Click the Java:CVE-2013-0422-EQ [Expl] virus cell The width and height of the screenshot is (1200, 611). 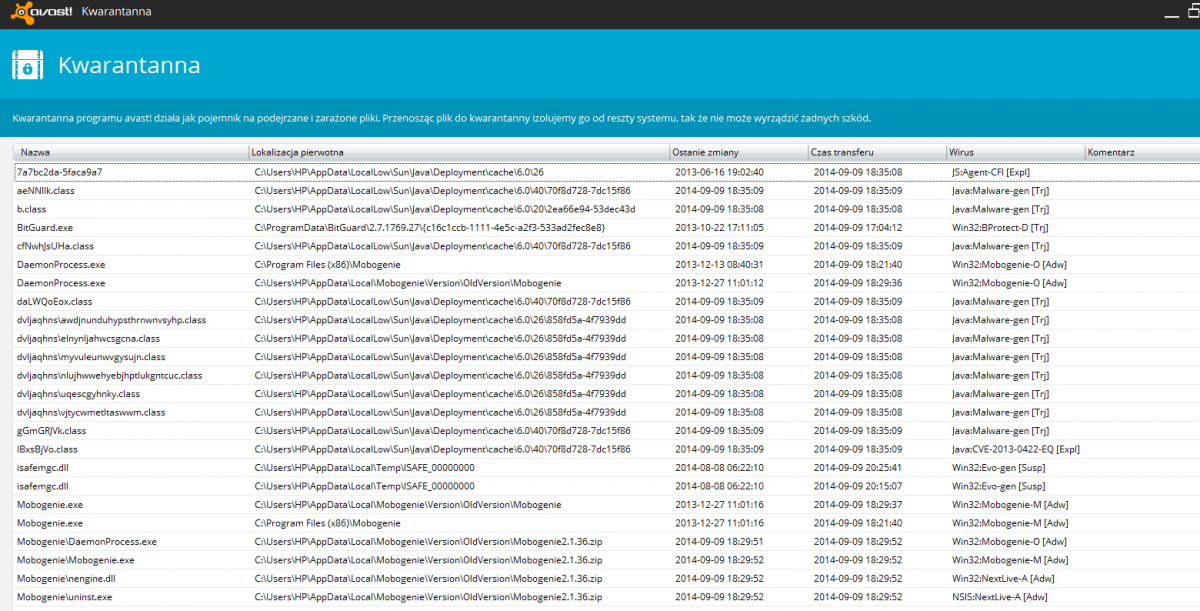[x=1016, y=449]
